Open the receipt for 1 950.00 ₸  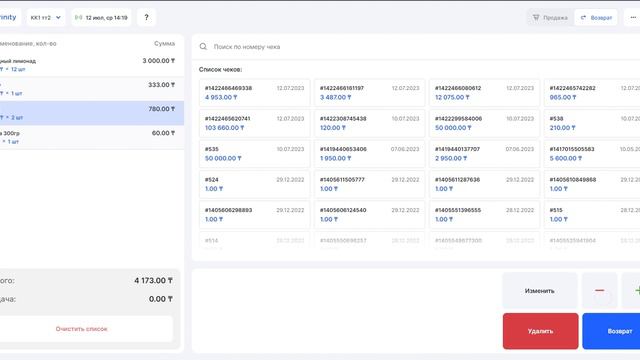(370, 154)
